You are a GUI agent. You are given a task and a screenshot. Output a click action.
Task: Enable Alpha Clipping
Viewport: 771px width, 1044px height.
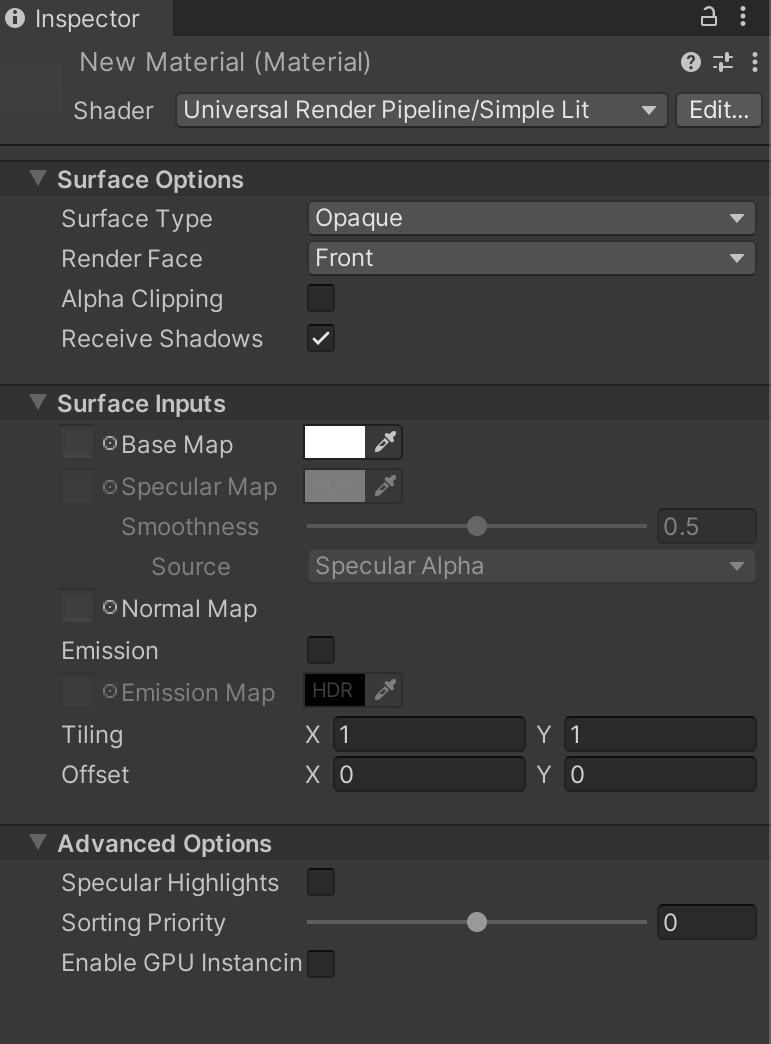click(320, 298)
